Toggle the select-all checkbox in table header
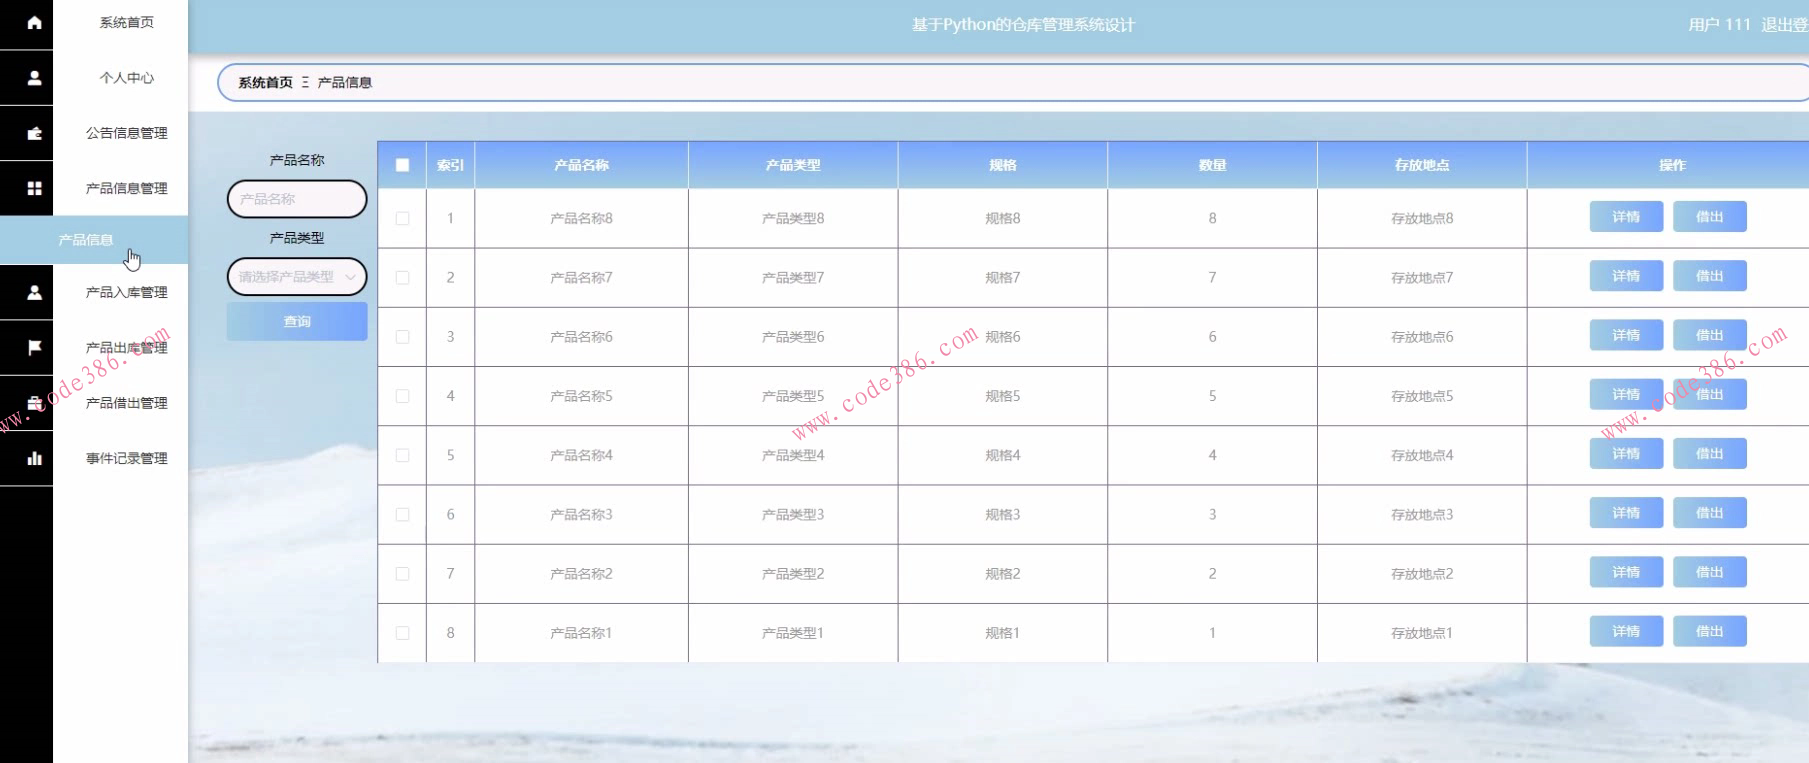 pyautogui.click(x=402, y=165)
